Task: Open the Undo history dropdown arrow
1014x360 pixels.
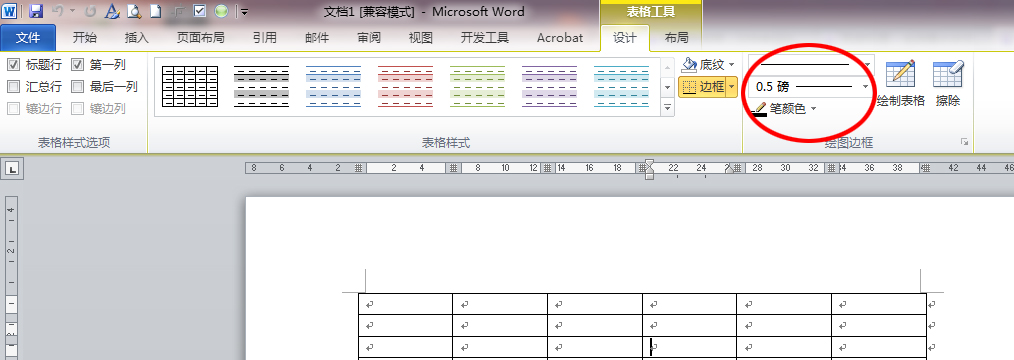Action: 72,11
